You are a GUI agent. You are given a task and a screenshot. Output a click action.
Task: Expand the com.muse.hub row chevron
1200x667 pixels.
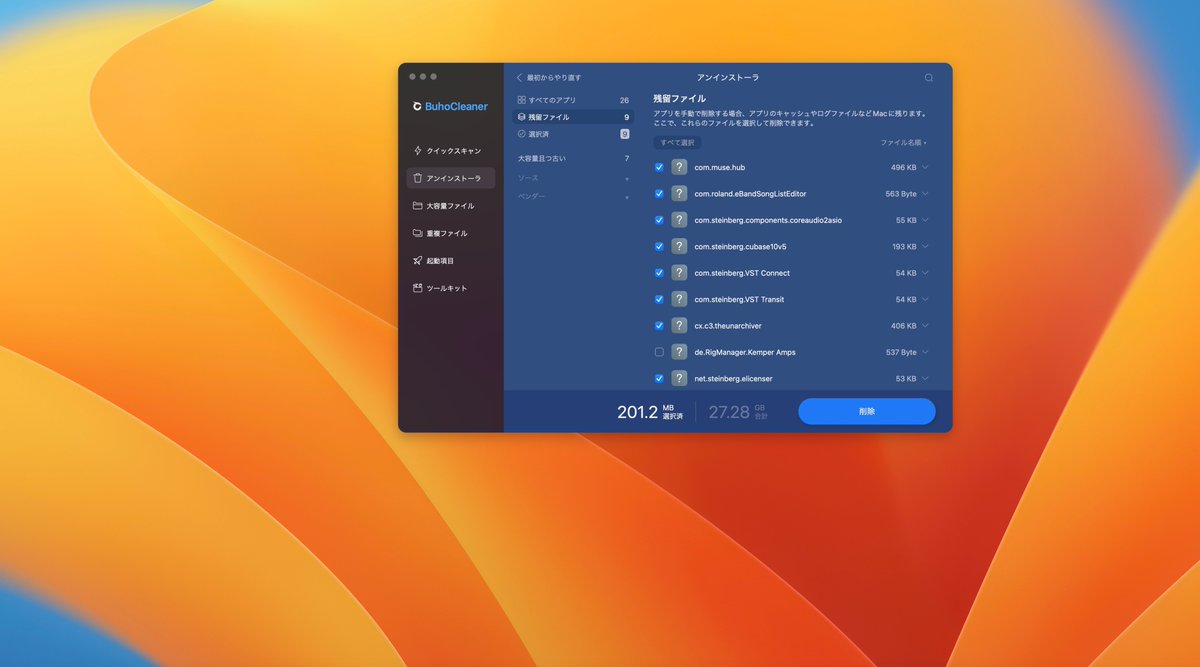[x=926, y=167]
